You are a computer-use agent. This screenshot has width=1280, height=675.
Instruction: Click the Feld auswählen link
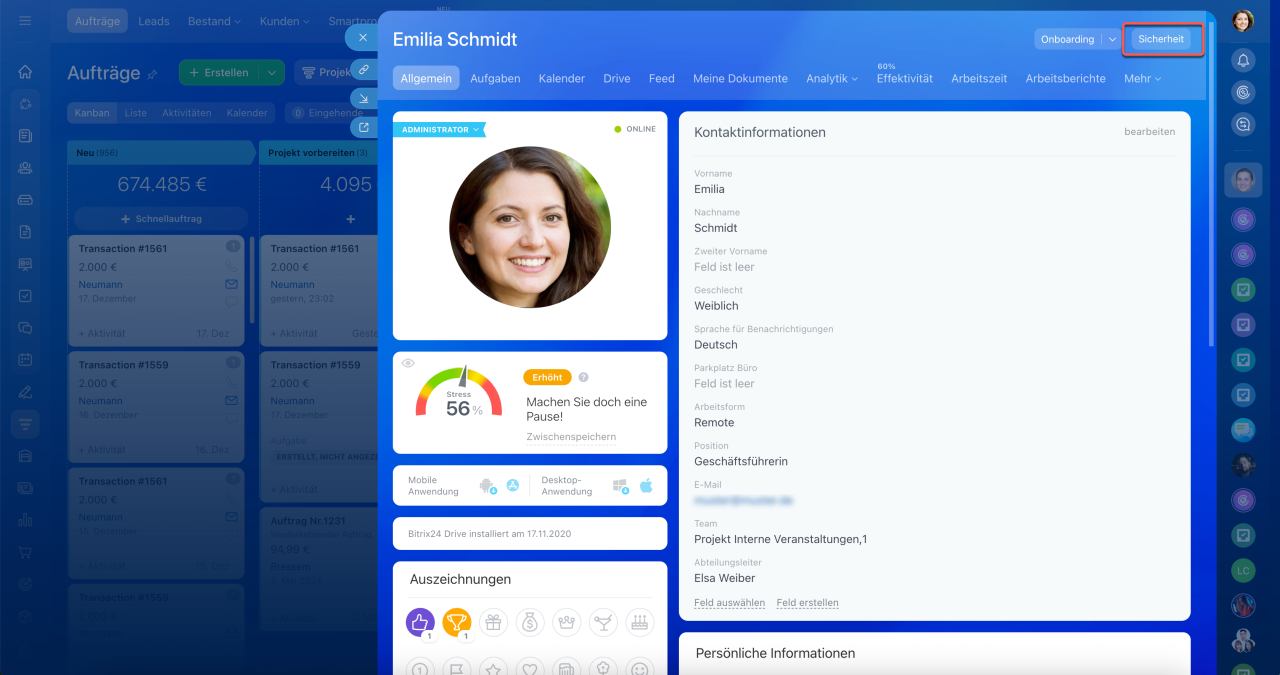(730, 603)
